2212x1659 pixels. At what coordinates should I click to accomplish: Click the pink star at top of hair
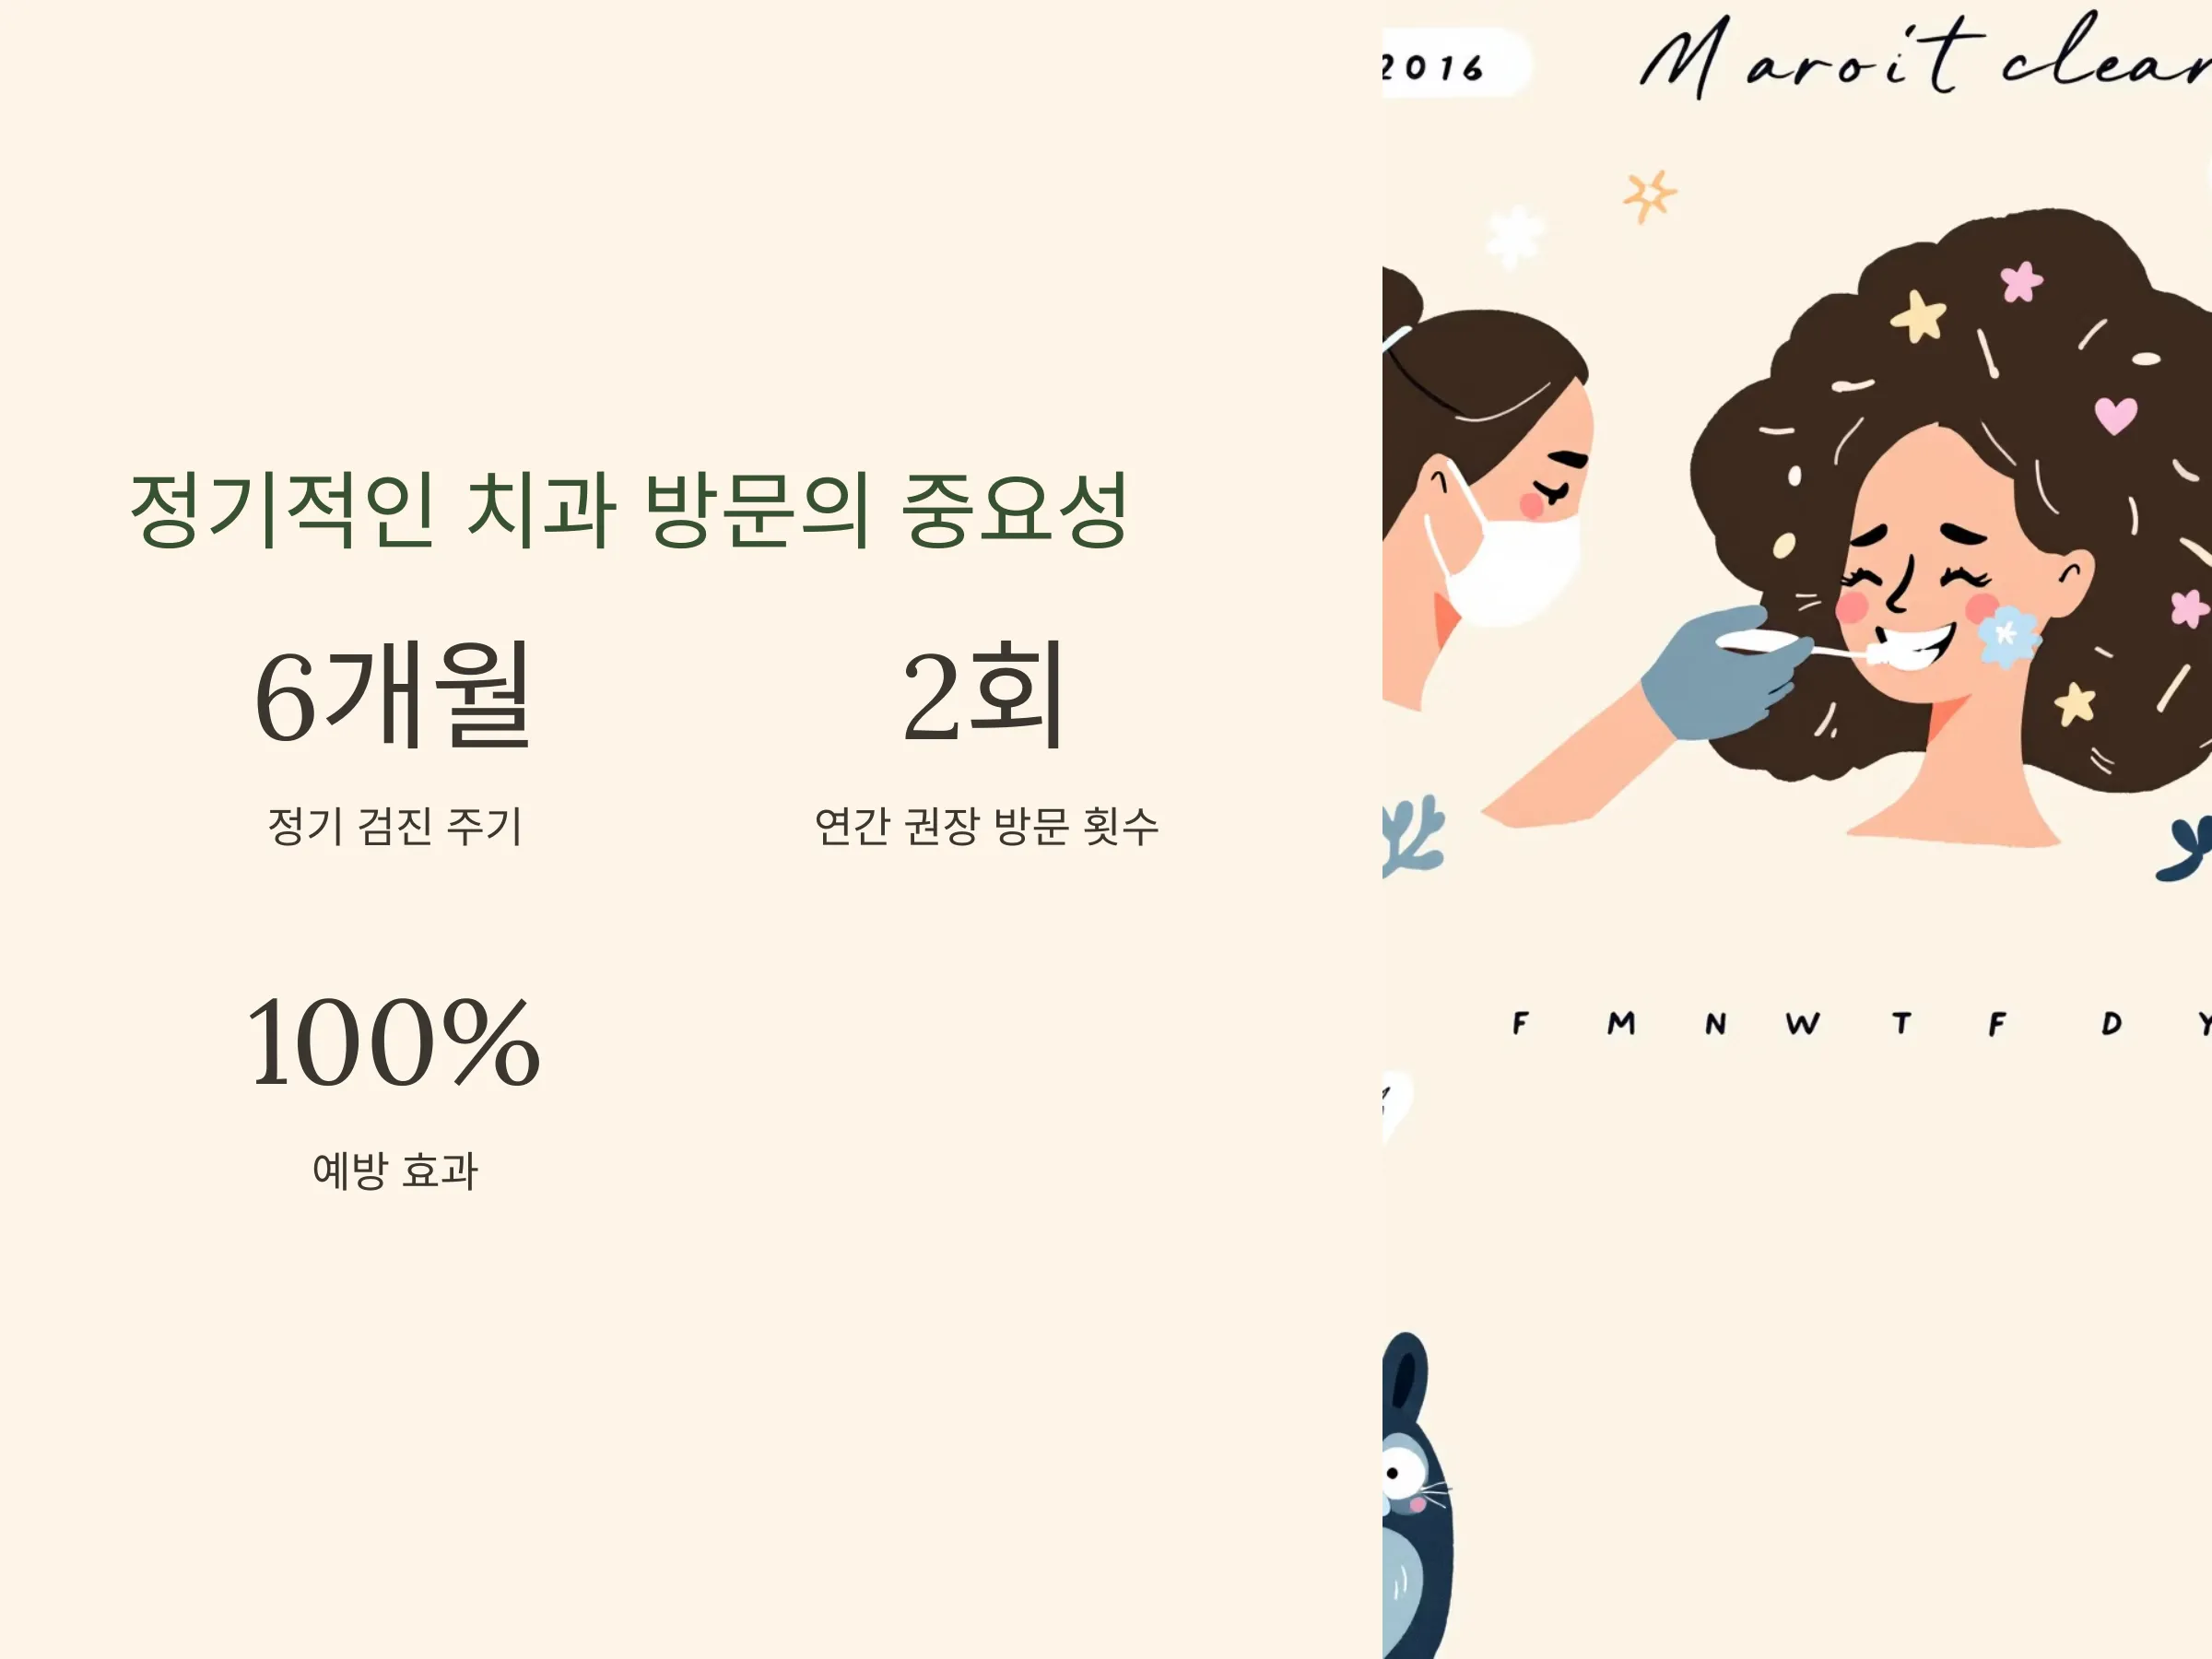[x=2022, y=281]
